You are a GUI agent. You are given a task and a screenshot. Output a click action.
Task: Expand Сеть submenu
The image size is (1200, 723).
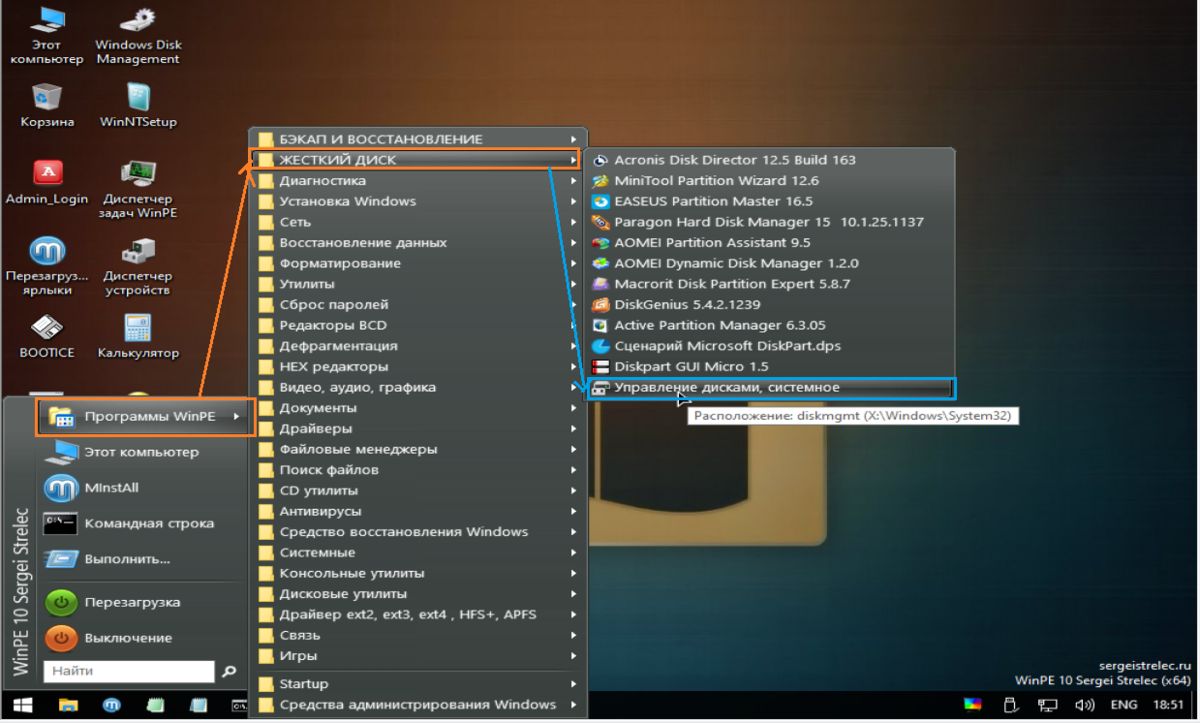pos(416,222)
